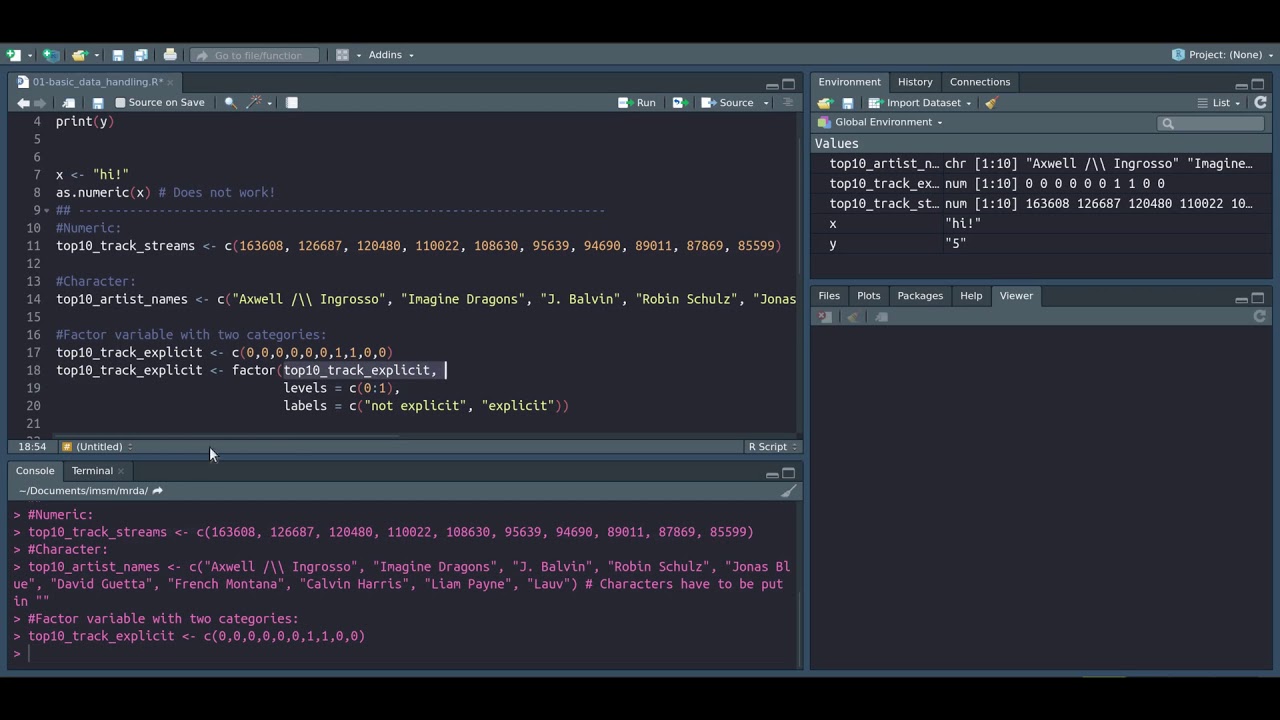
Task: Switch to the Connections tab
Action: tap(980, 82)
